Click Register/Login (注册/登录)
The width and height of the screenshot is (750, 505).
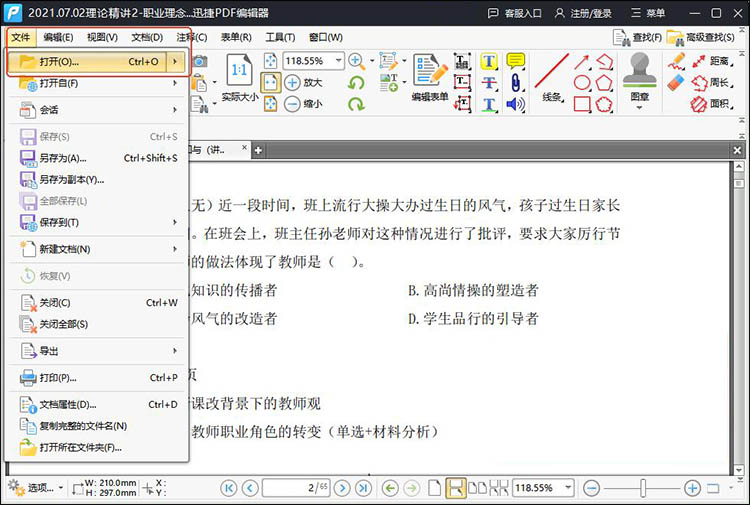(x=583, y=13)
